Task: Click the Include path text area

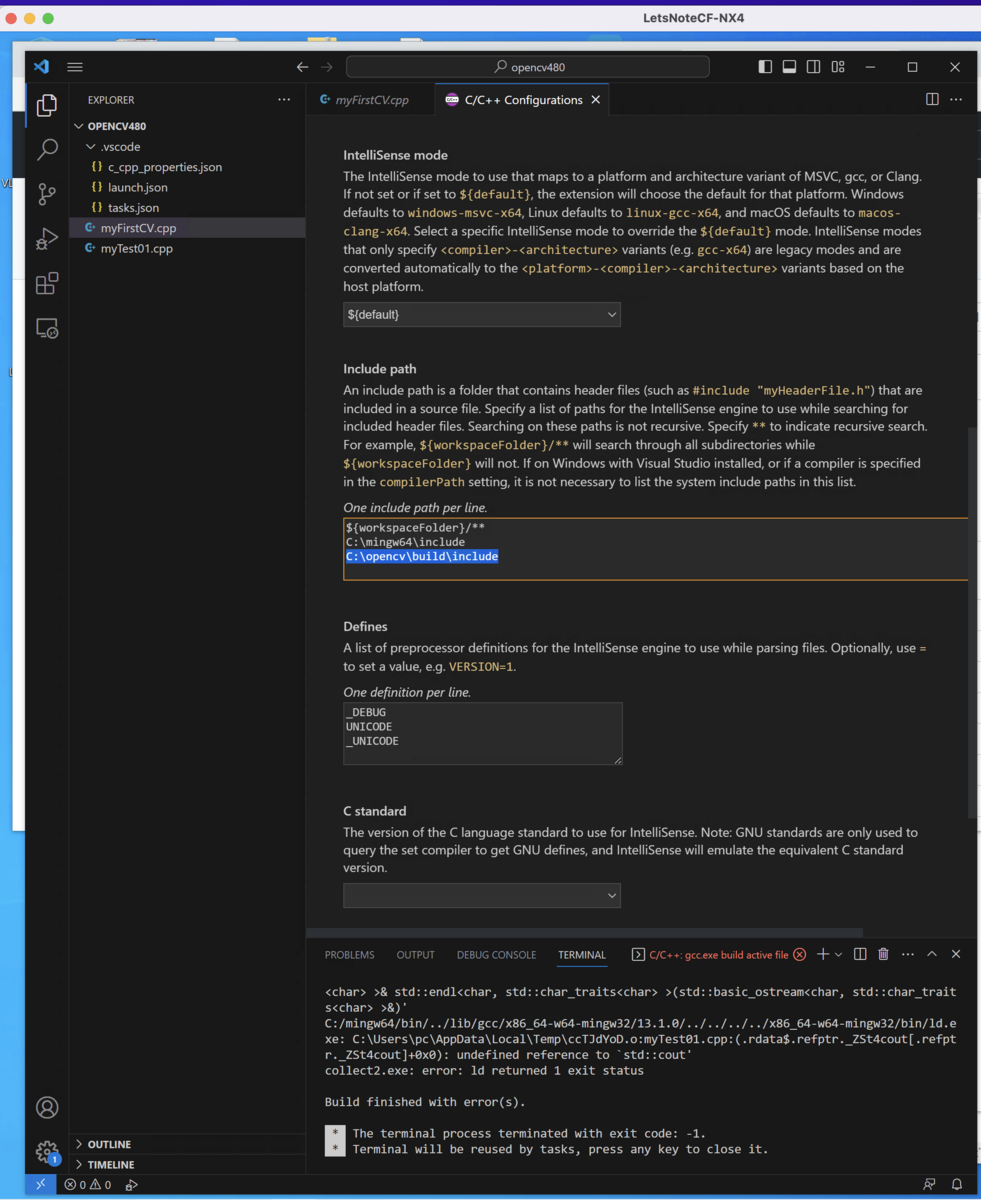Action: [x=656, y=549]
